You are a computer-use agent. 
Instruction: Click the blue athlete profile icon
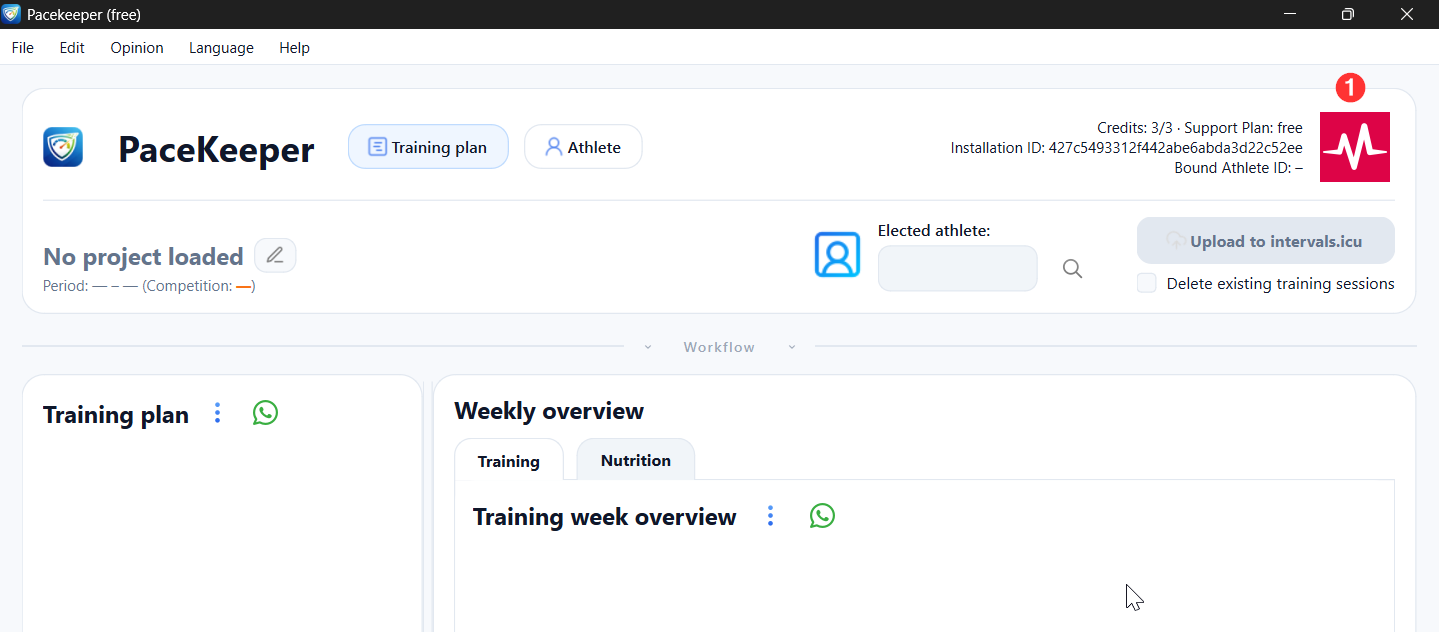point(837,255)
